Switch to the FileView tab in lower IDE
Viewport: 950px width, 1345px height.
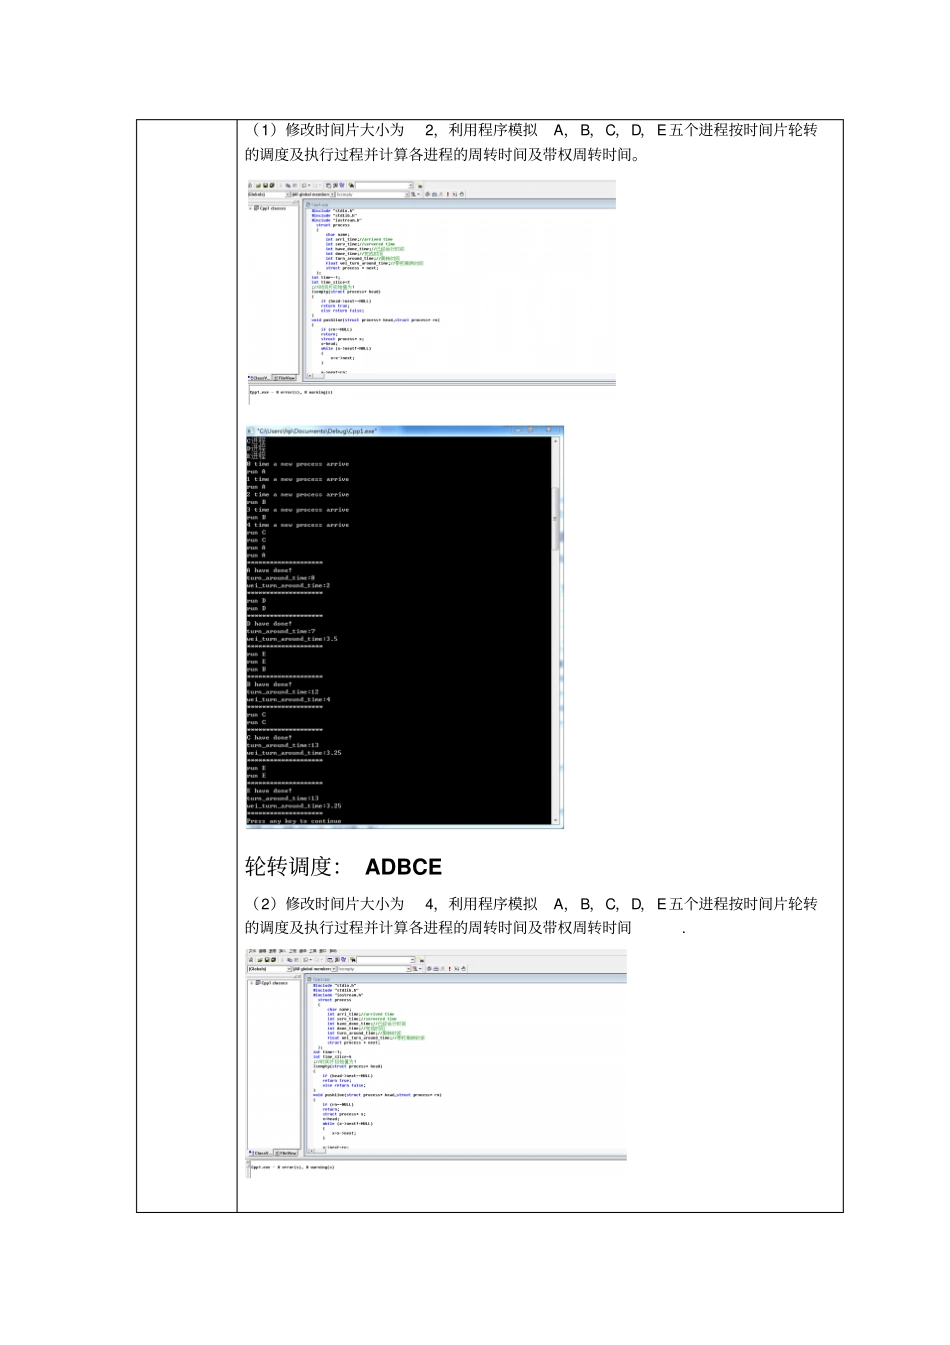click(286, 1153)
